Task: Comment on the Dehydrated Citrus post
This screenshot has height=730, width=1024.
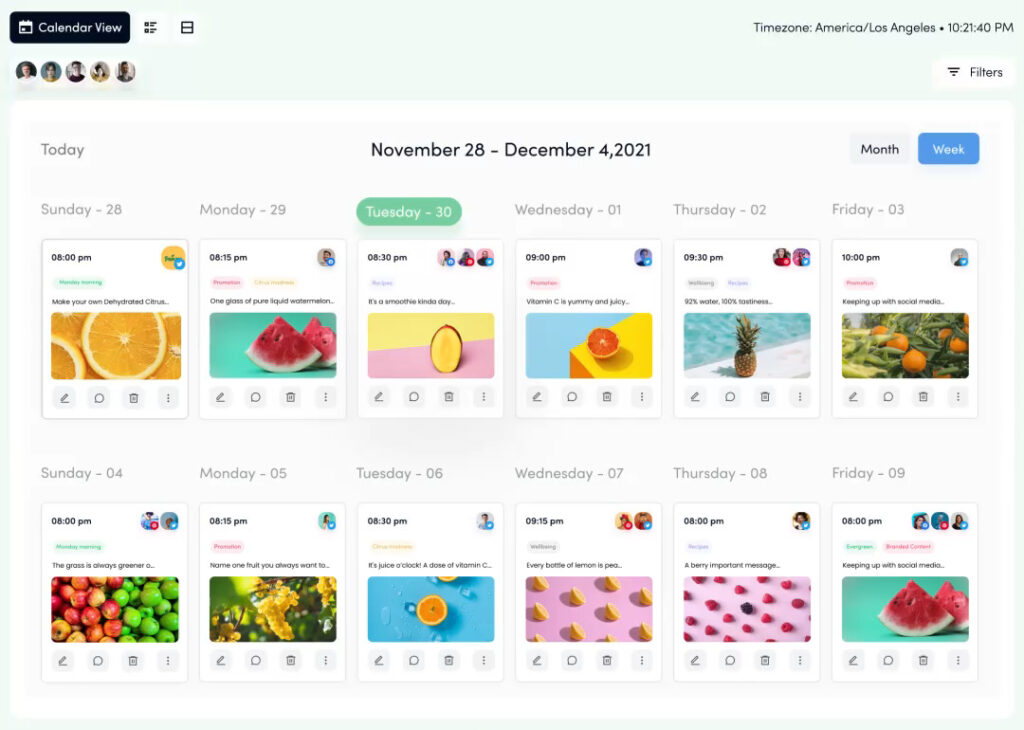Action: pyautogui.click(x=99, y=398)
